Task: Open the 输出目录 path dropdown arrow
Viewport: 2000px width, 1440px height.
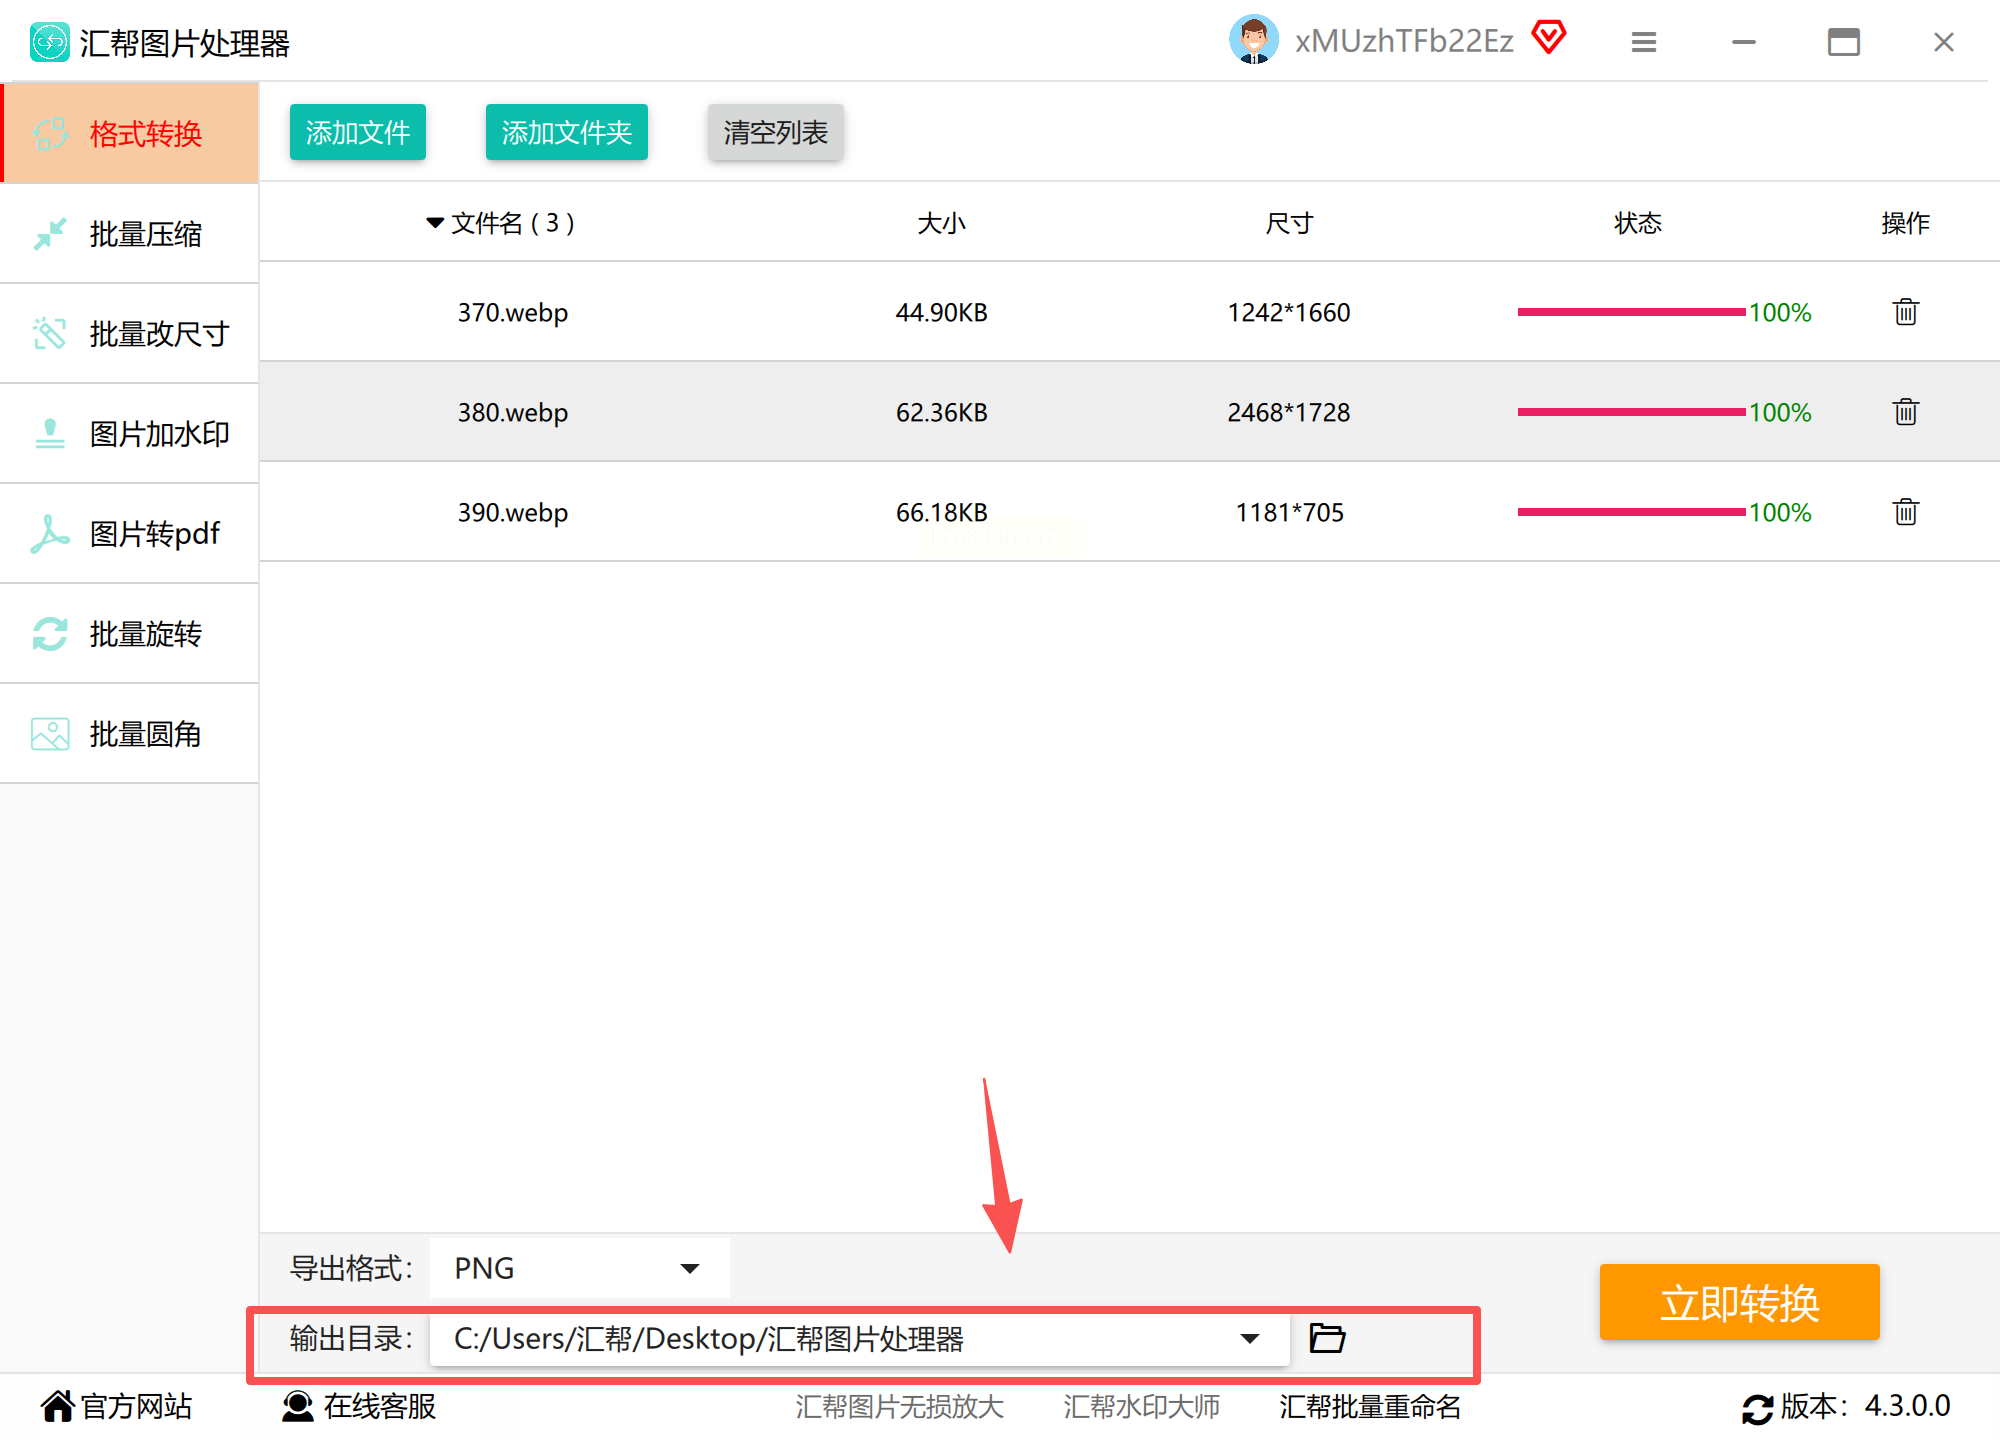Action: point(1249,1338)
